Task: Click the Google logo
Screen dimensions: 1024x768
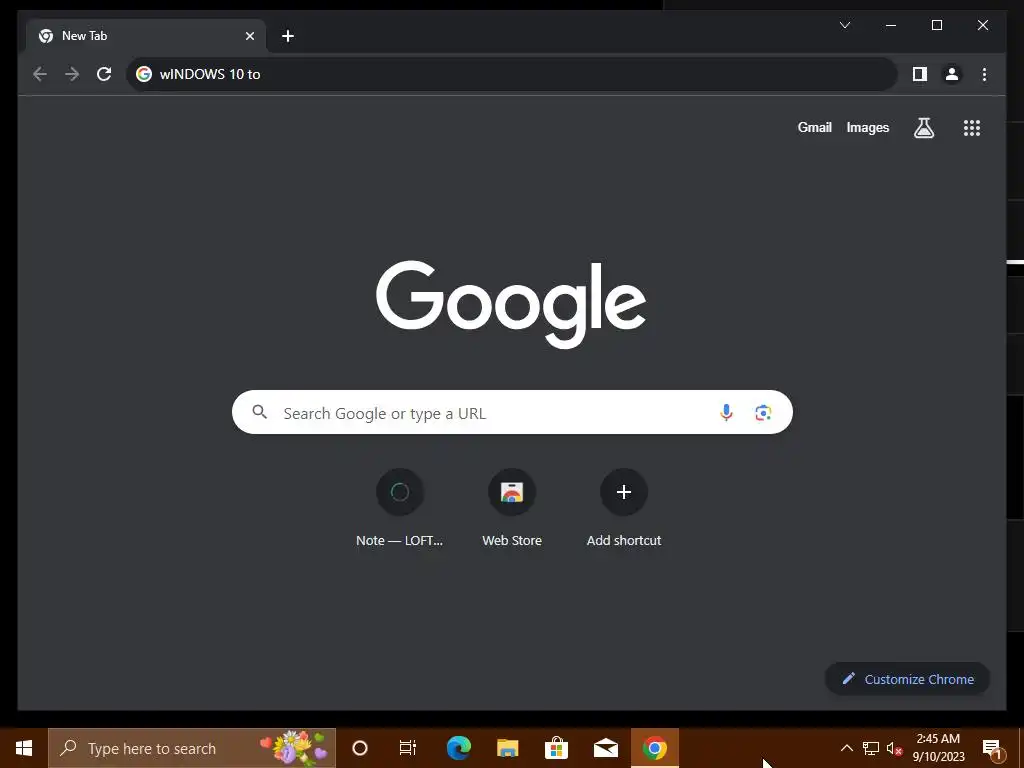Action: point(511,304)
